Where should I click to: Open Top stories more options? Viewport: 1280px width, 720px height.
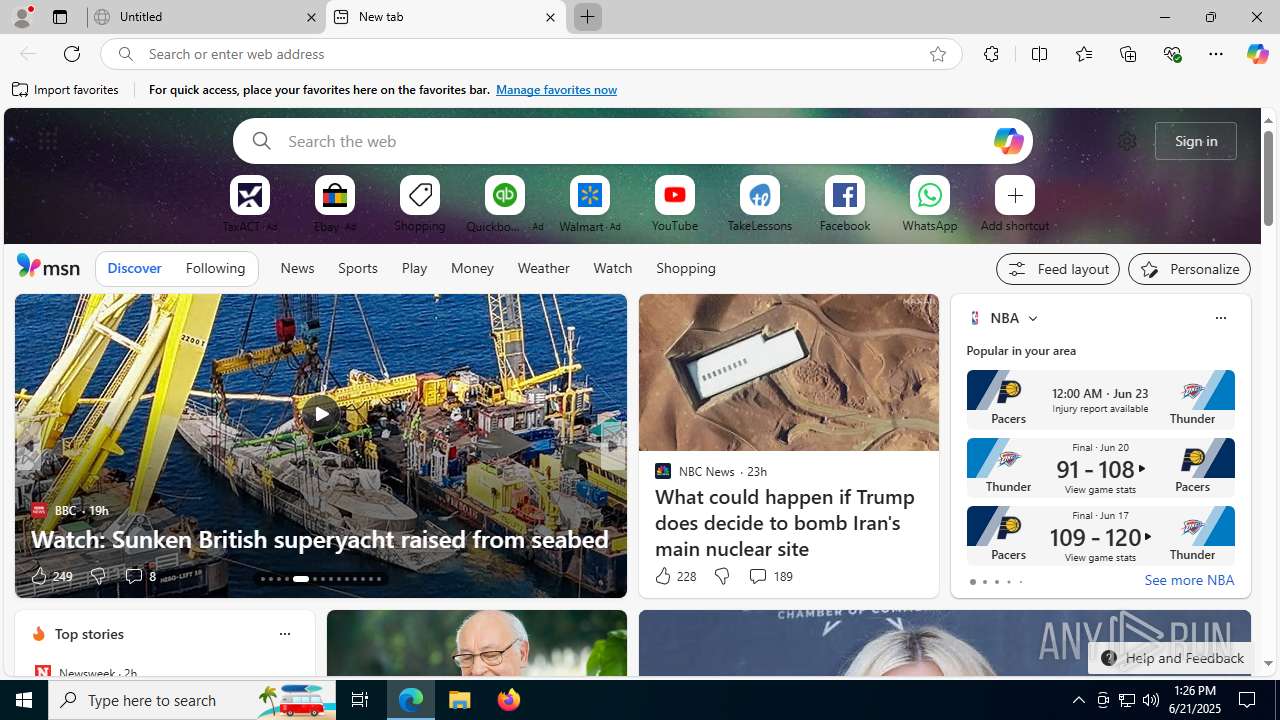pos(284,634)
